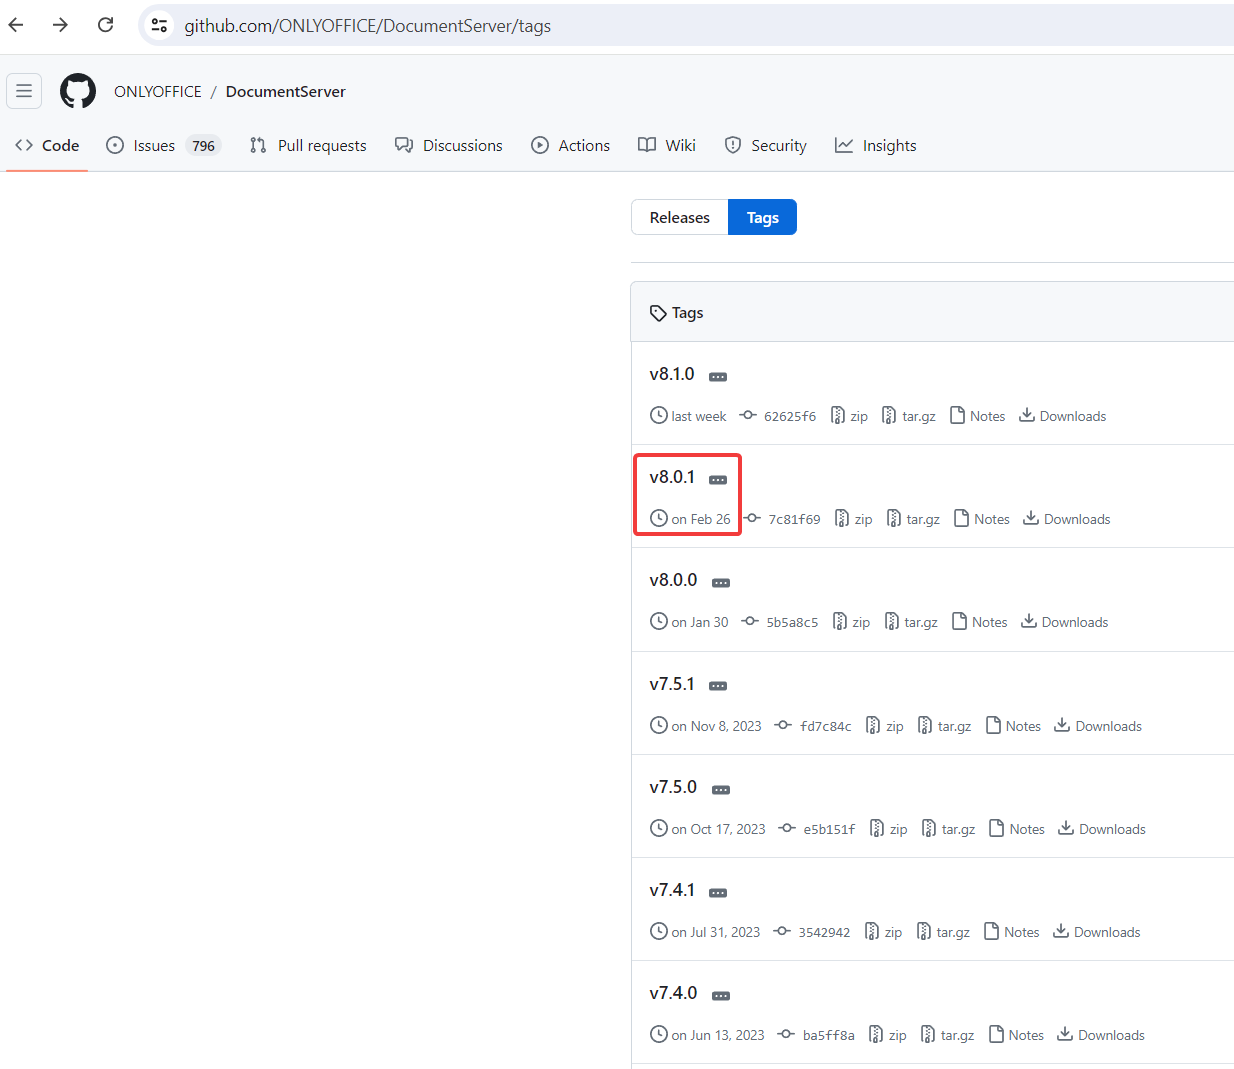View Notes for v8.0.0

979,622
